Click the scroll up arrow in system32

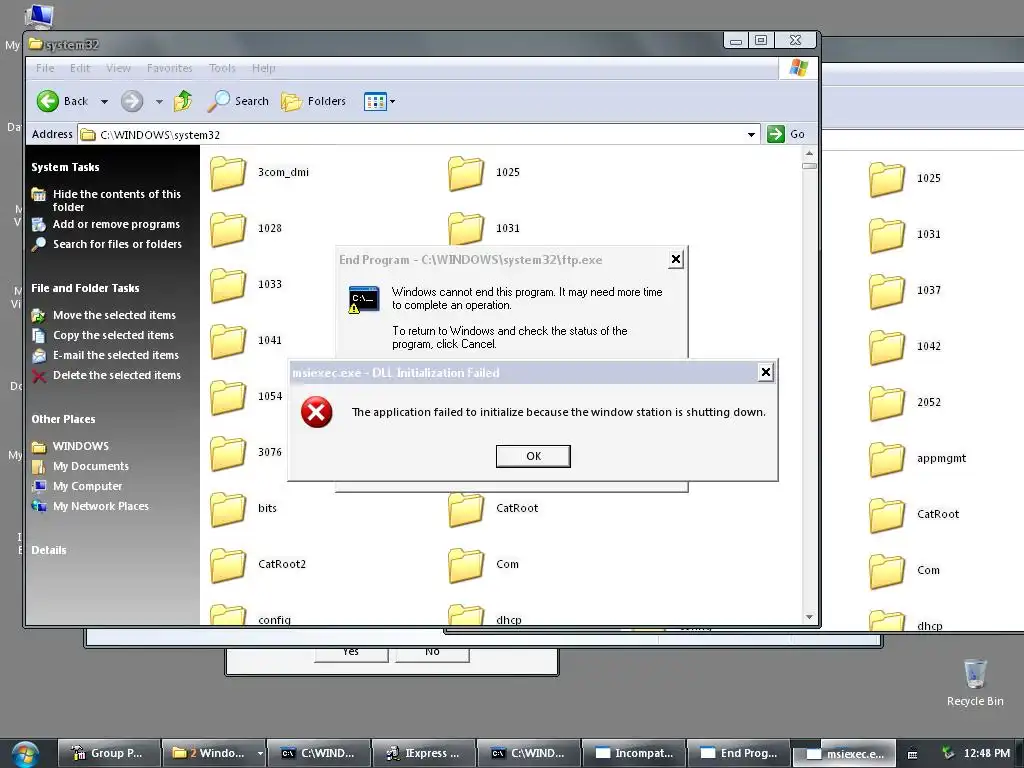tap(809, 153)
